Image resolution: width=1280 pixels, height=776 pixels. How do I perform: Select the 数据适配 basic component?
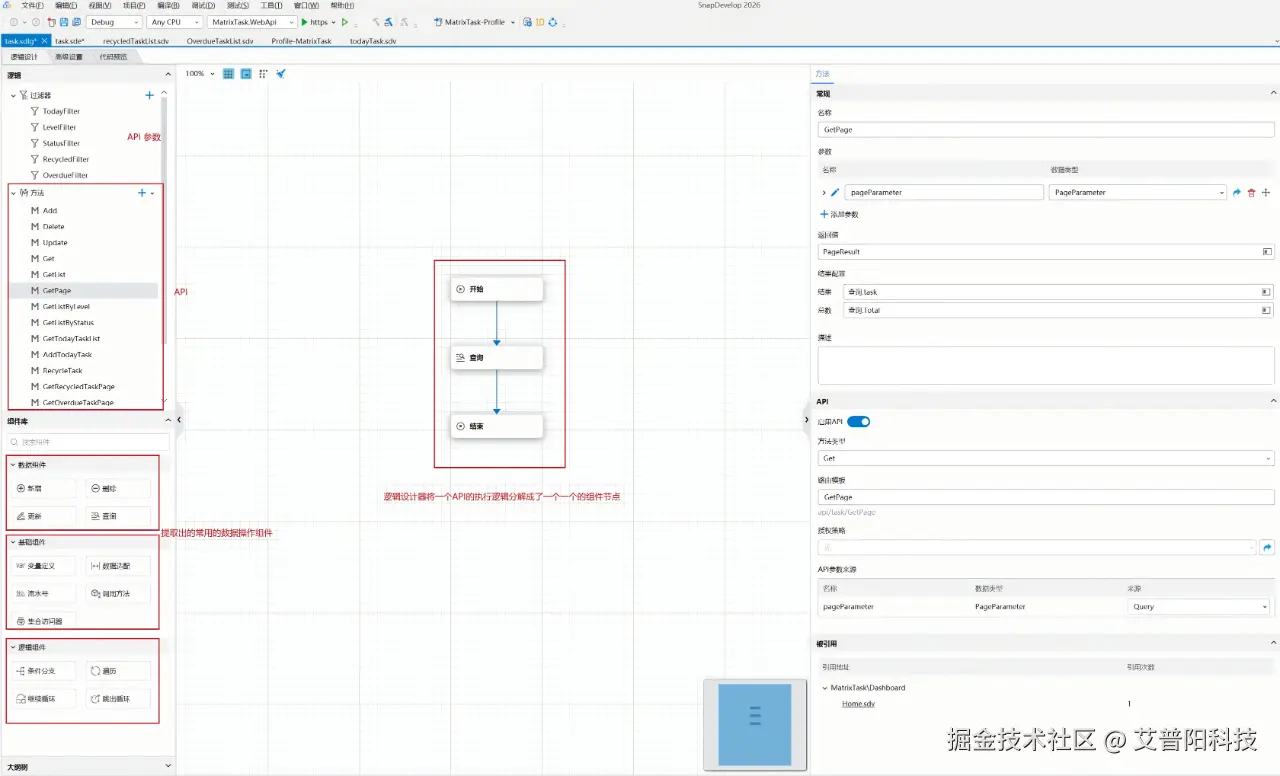(x=119, y=566)
